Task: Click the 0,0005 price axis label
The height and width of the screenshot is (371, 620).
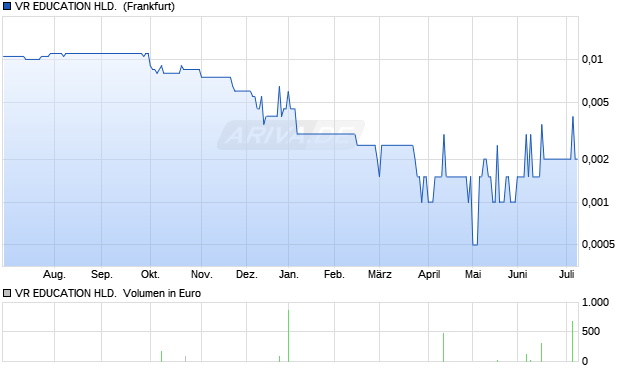Action: tap(598, 244)
